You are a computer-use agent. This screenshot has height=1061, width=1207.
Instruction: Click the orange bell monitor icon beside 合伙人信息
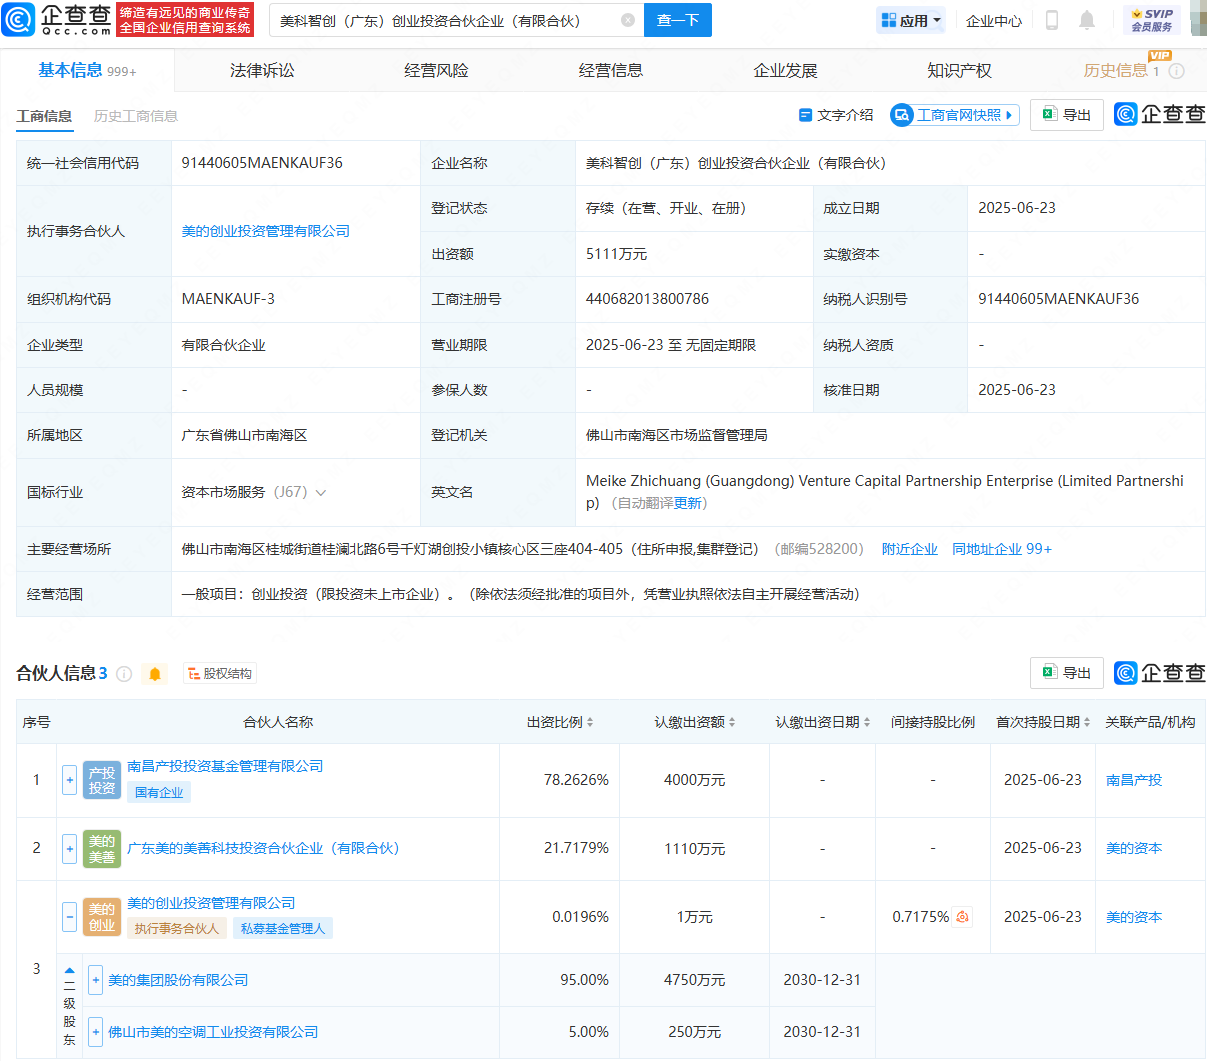pos(155,674)
